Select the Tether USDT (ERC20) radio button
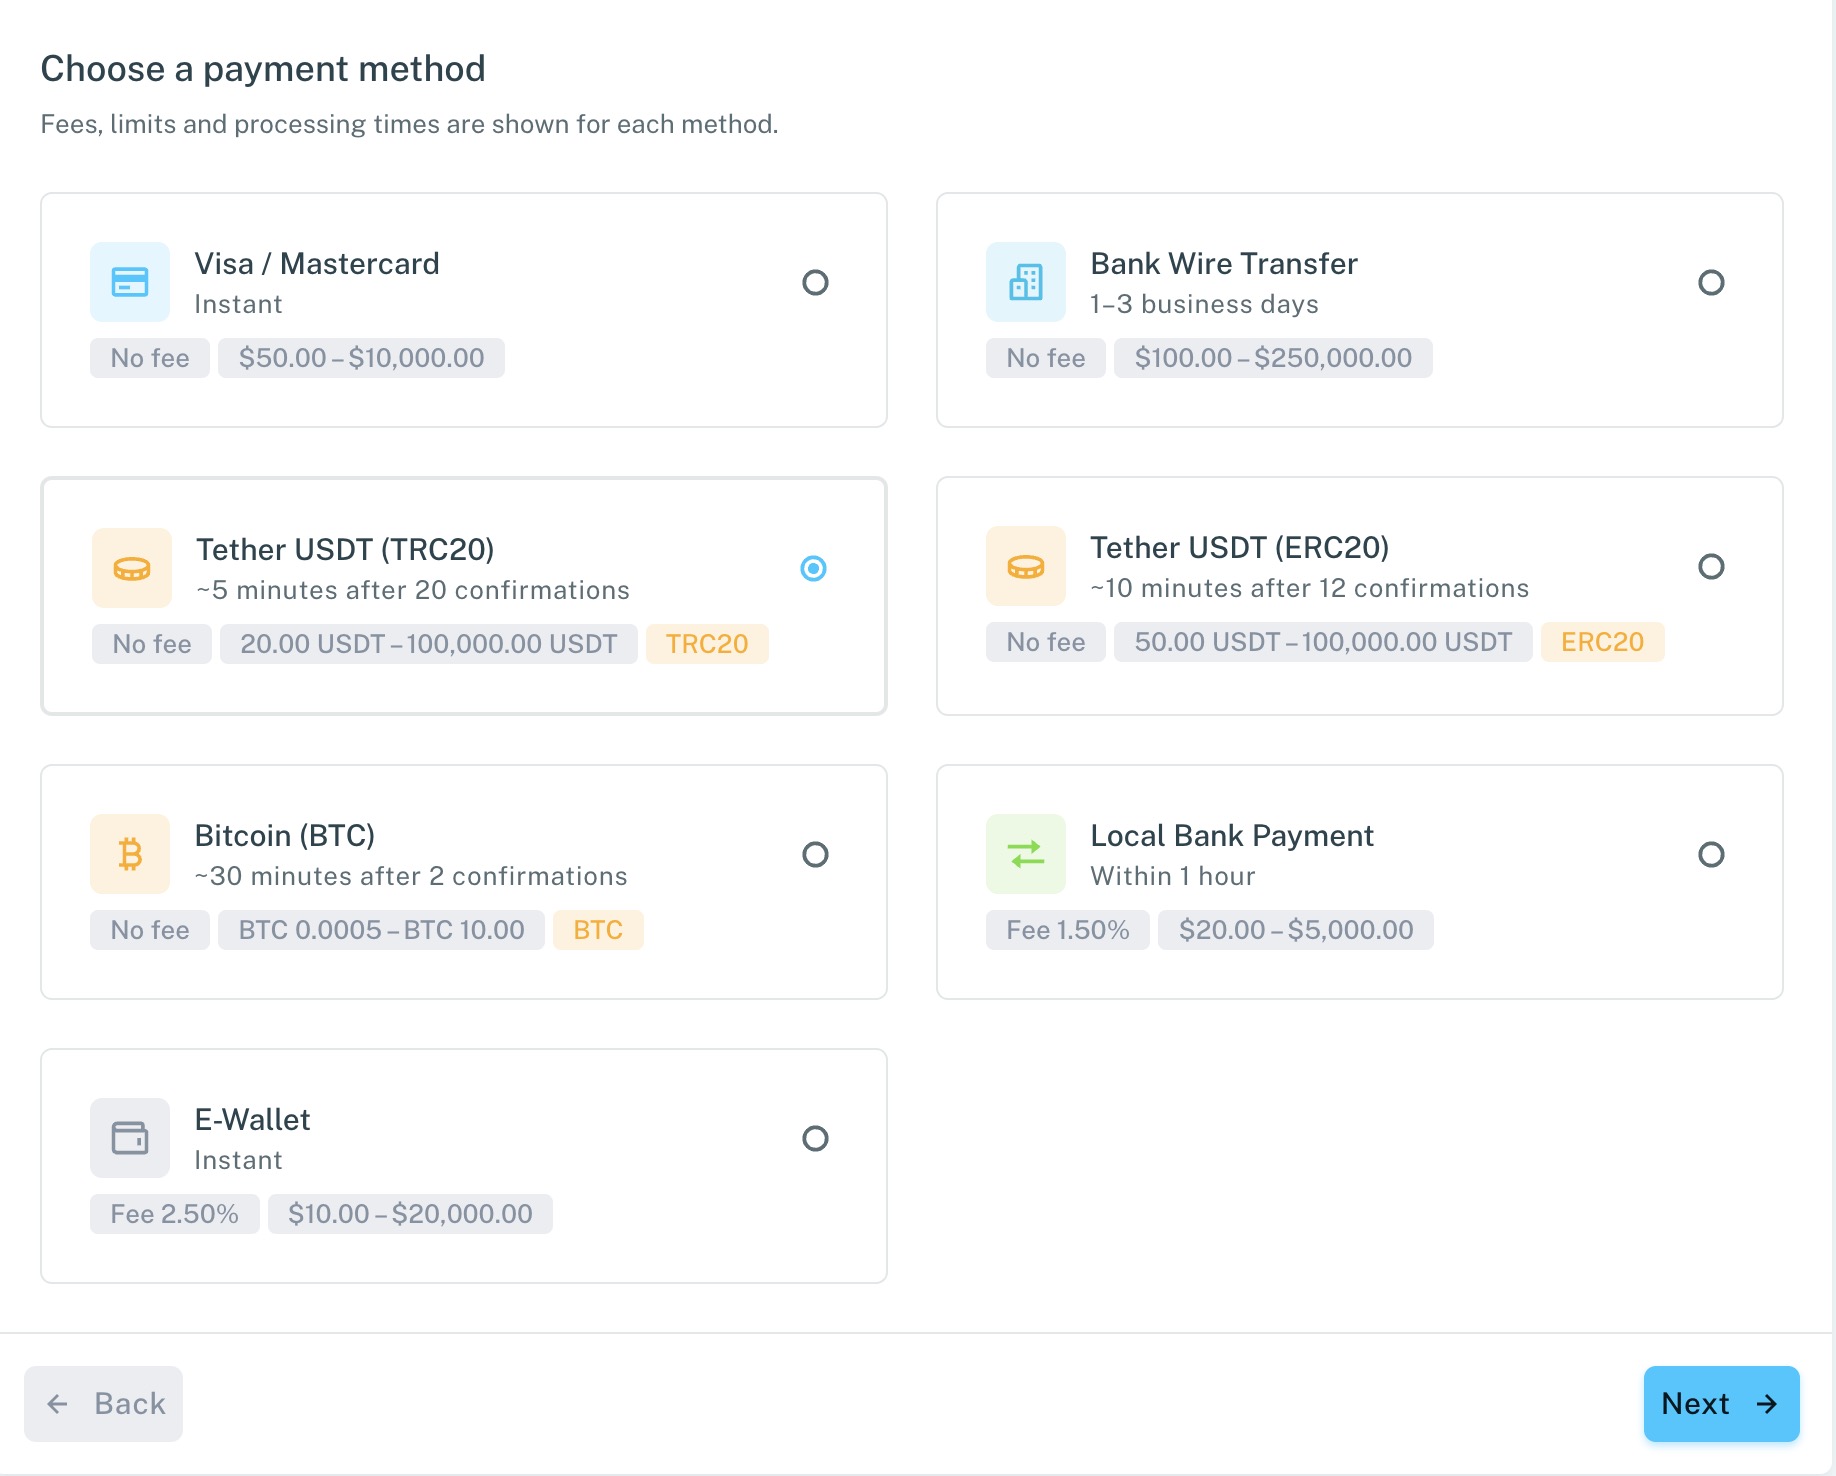Image resolution: width=1836 pixels, height=1476 pixels. pos(1711,566)
